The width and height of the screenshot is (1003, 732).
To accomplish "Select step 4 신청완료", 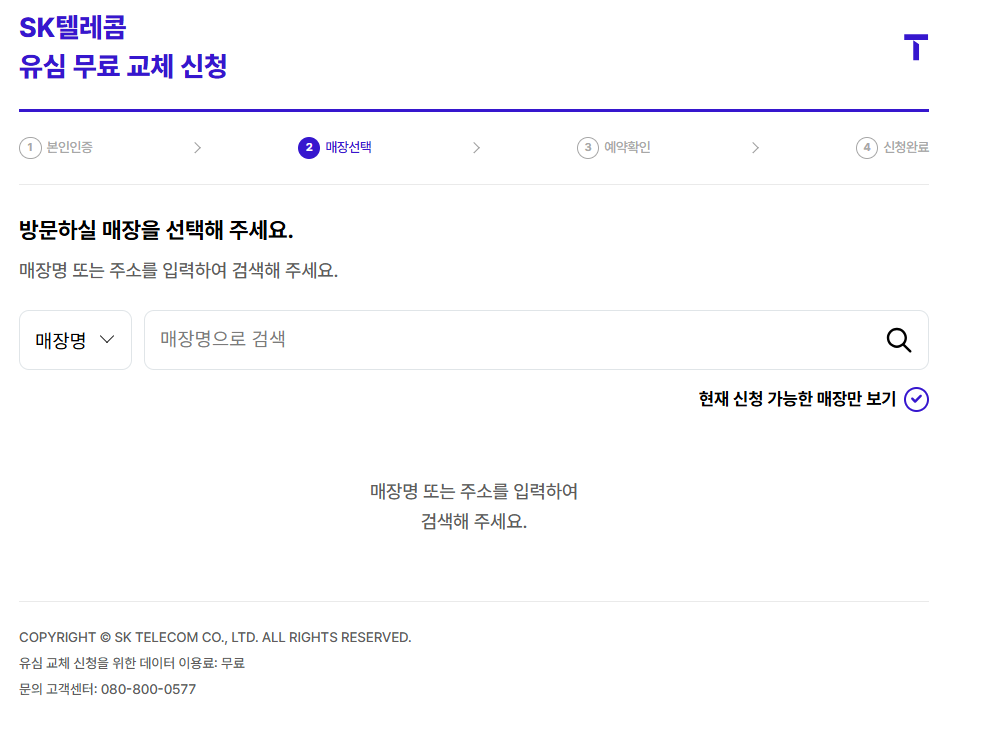I will pos(892,147).
